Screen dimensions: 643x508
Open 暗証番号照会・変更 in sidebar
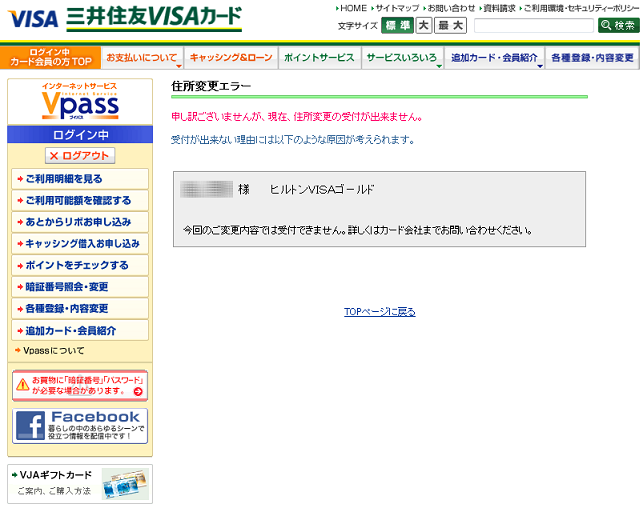(80, 287)
